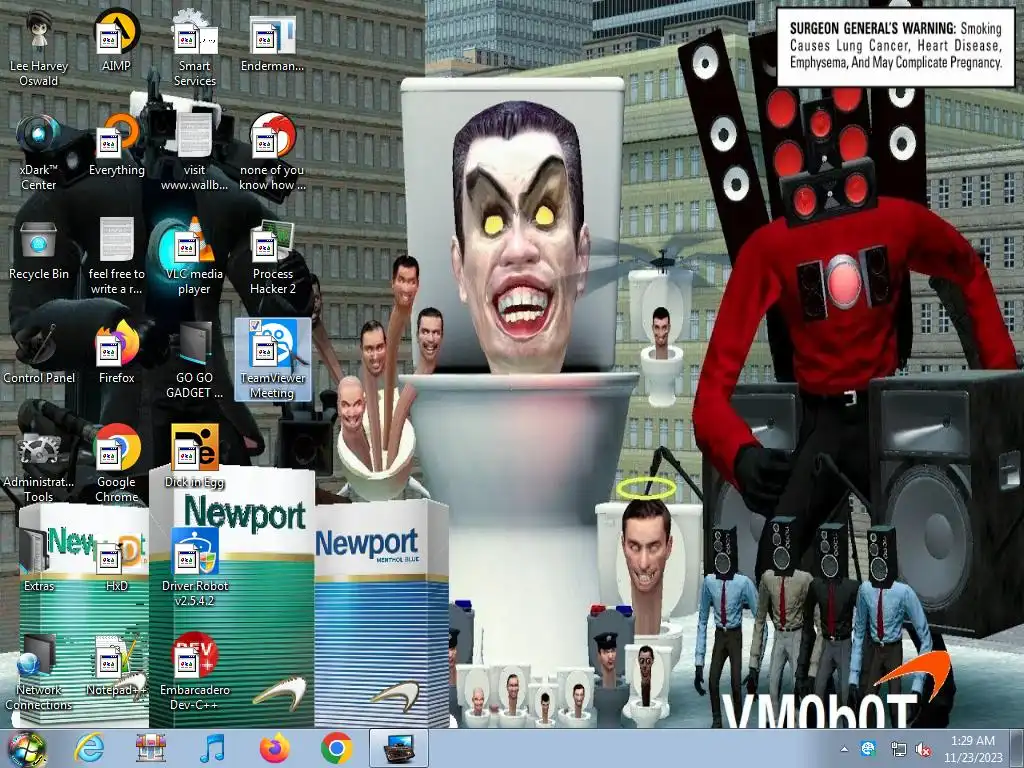Click the Show desktop strip

tap(1017, 749)
